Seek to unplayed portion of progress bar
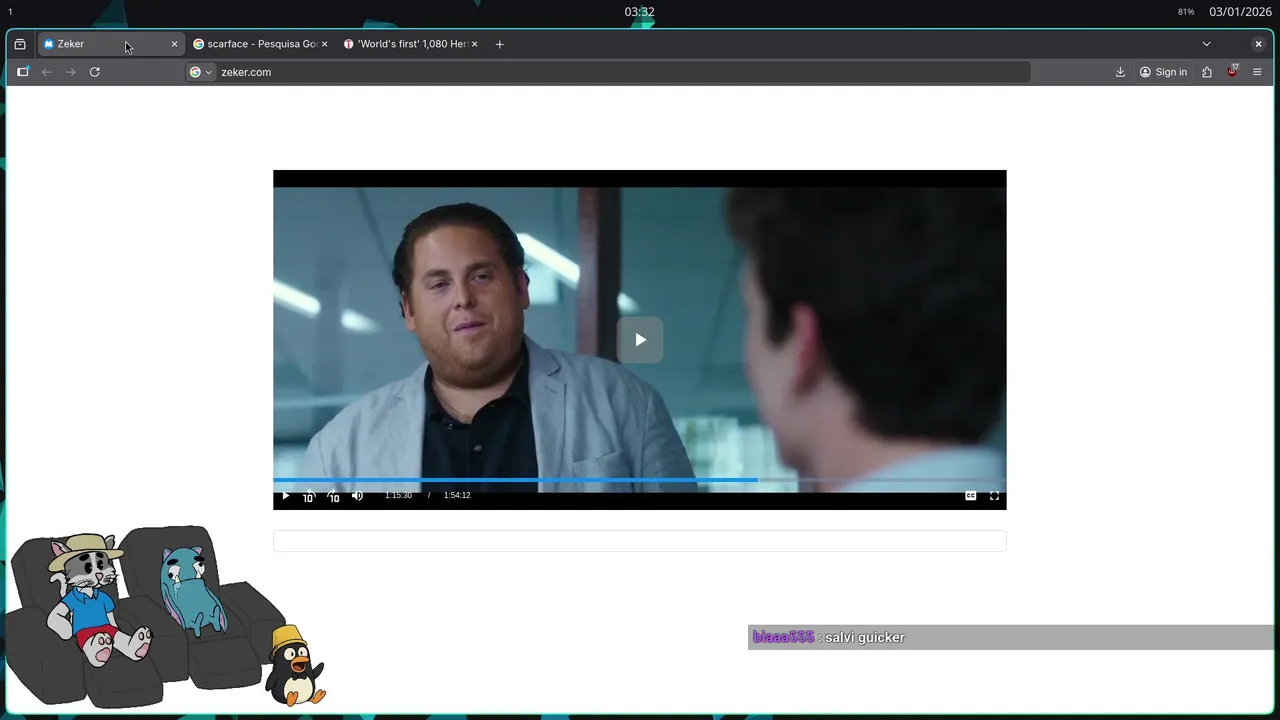The height and width of the screenshot is (720, 1280). click(x=880, y=480)
